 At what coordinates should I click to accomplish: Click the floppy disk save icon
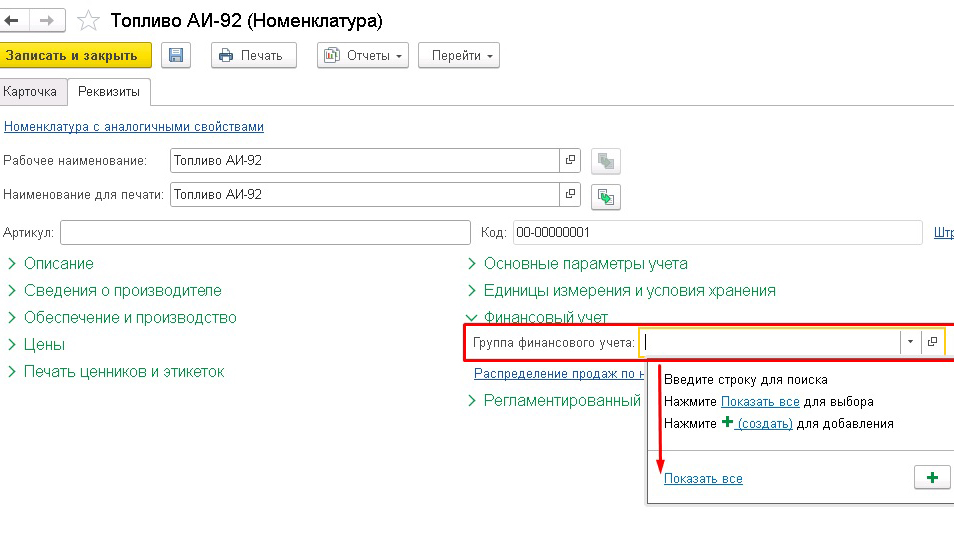(176, 56)
